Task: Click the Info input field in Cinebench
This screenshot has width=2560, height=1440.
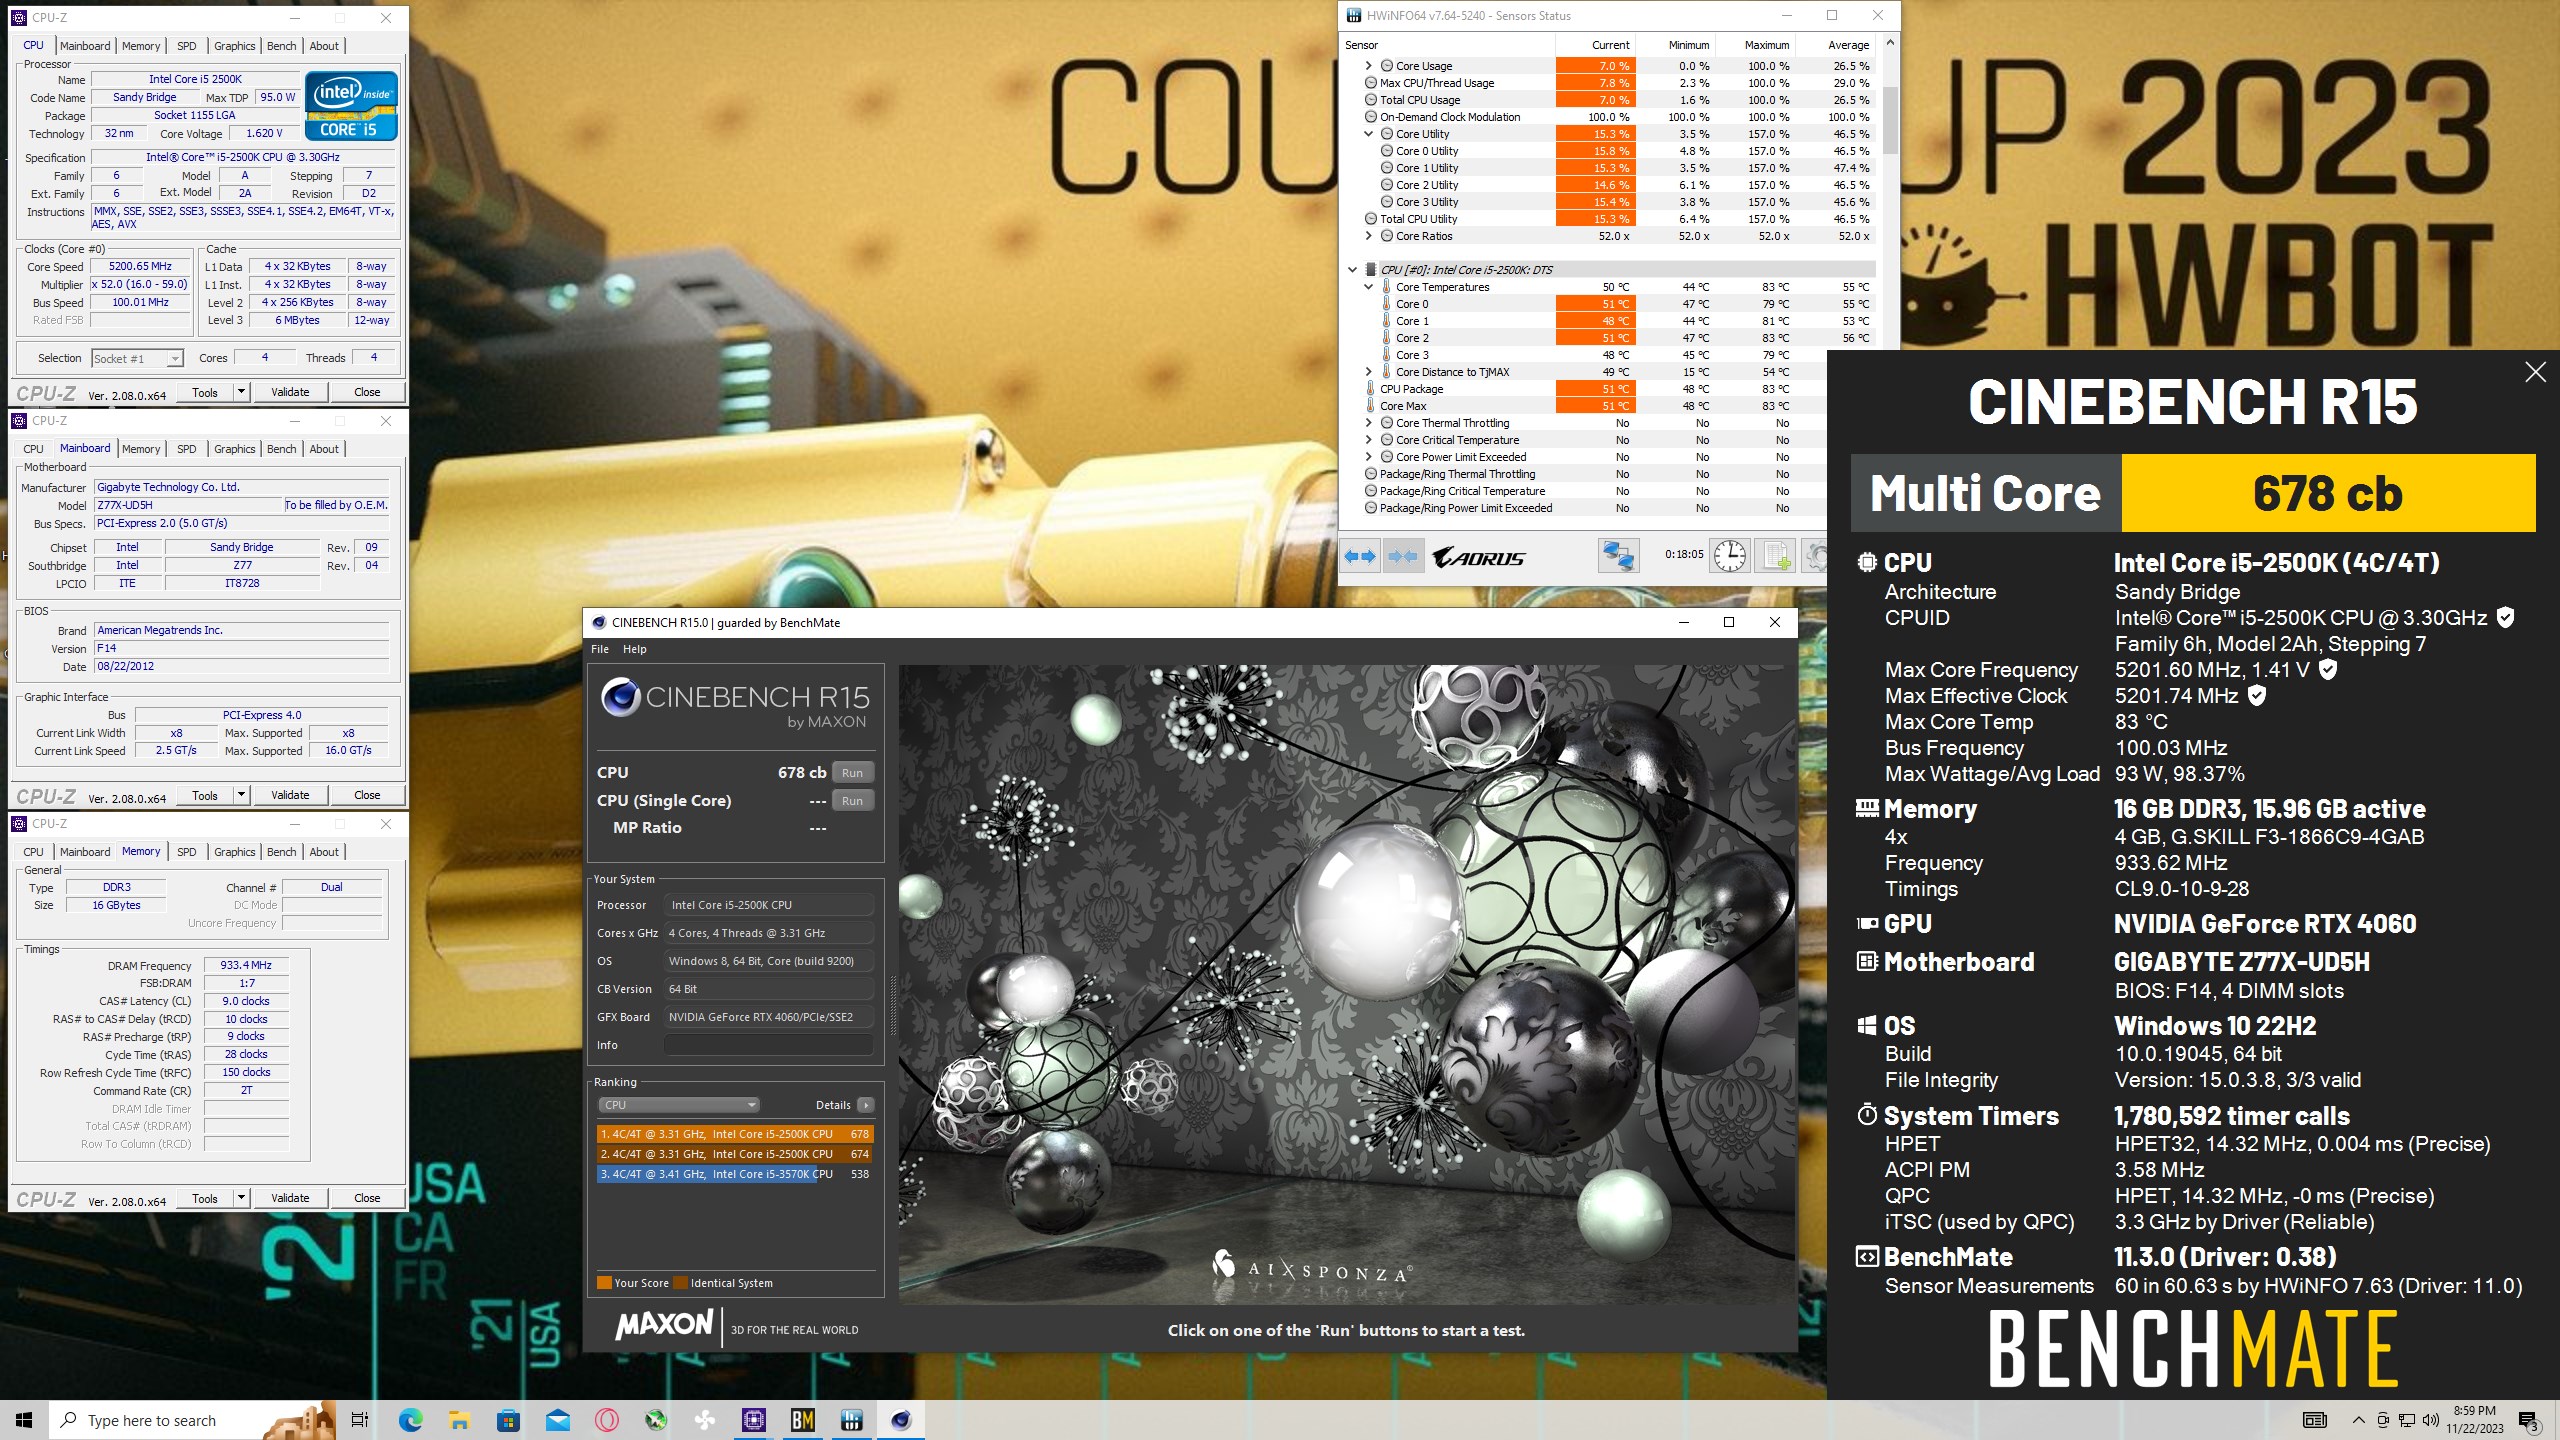Action: click(768, 1045)
